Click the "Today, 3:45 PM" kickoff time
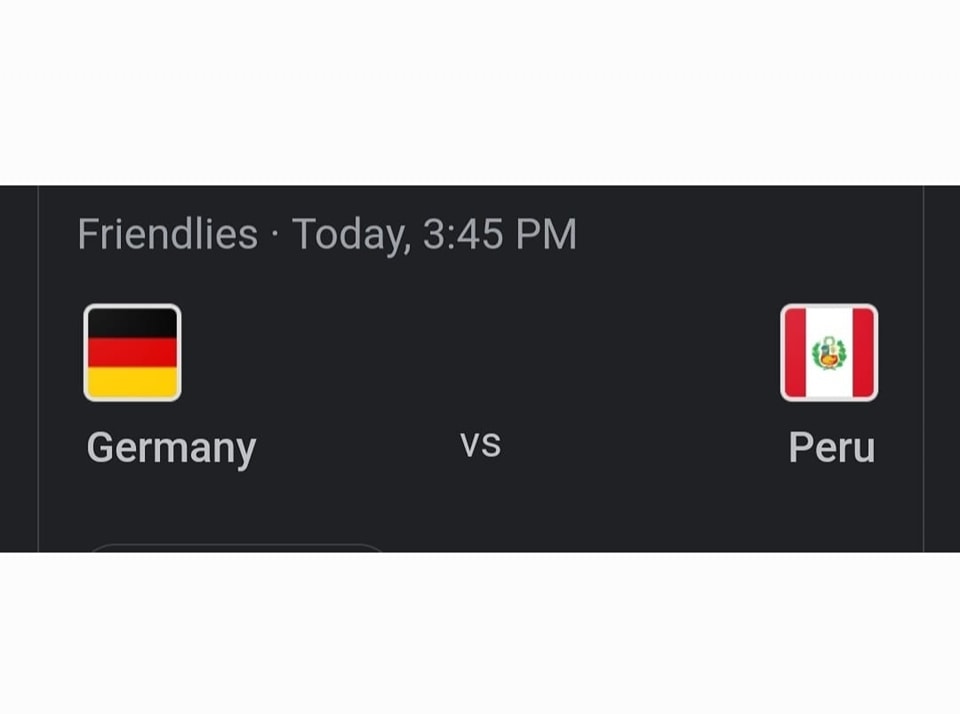 [434, 234]
